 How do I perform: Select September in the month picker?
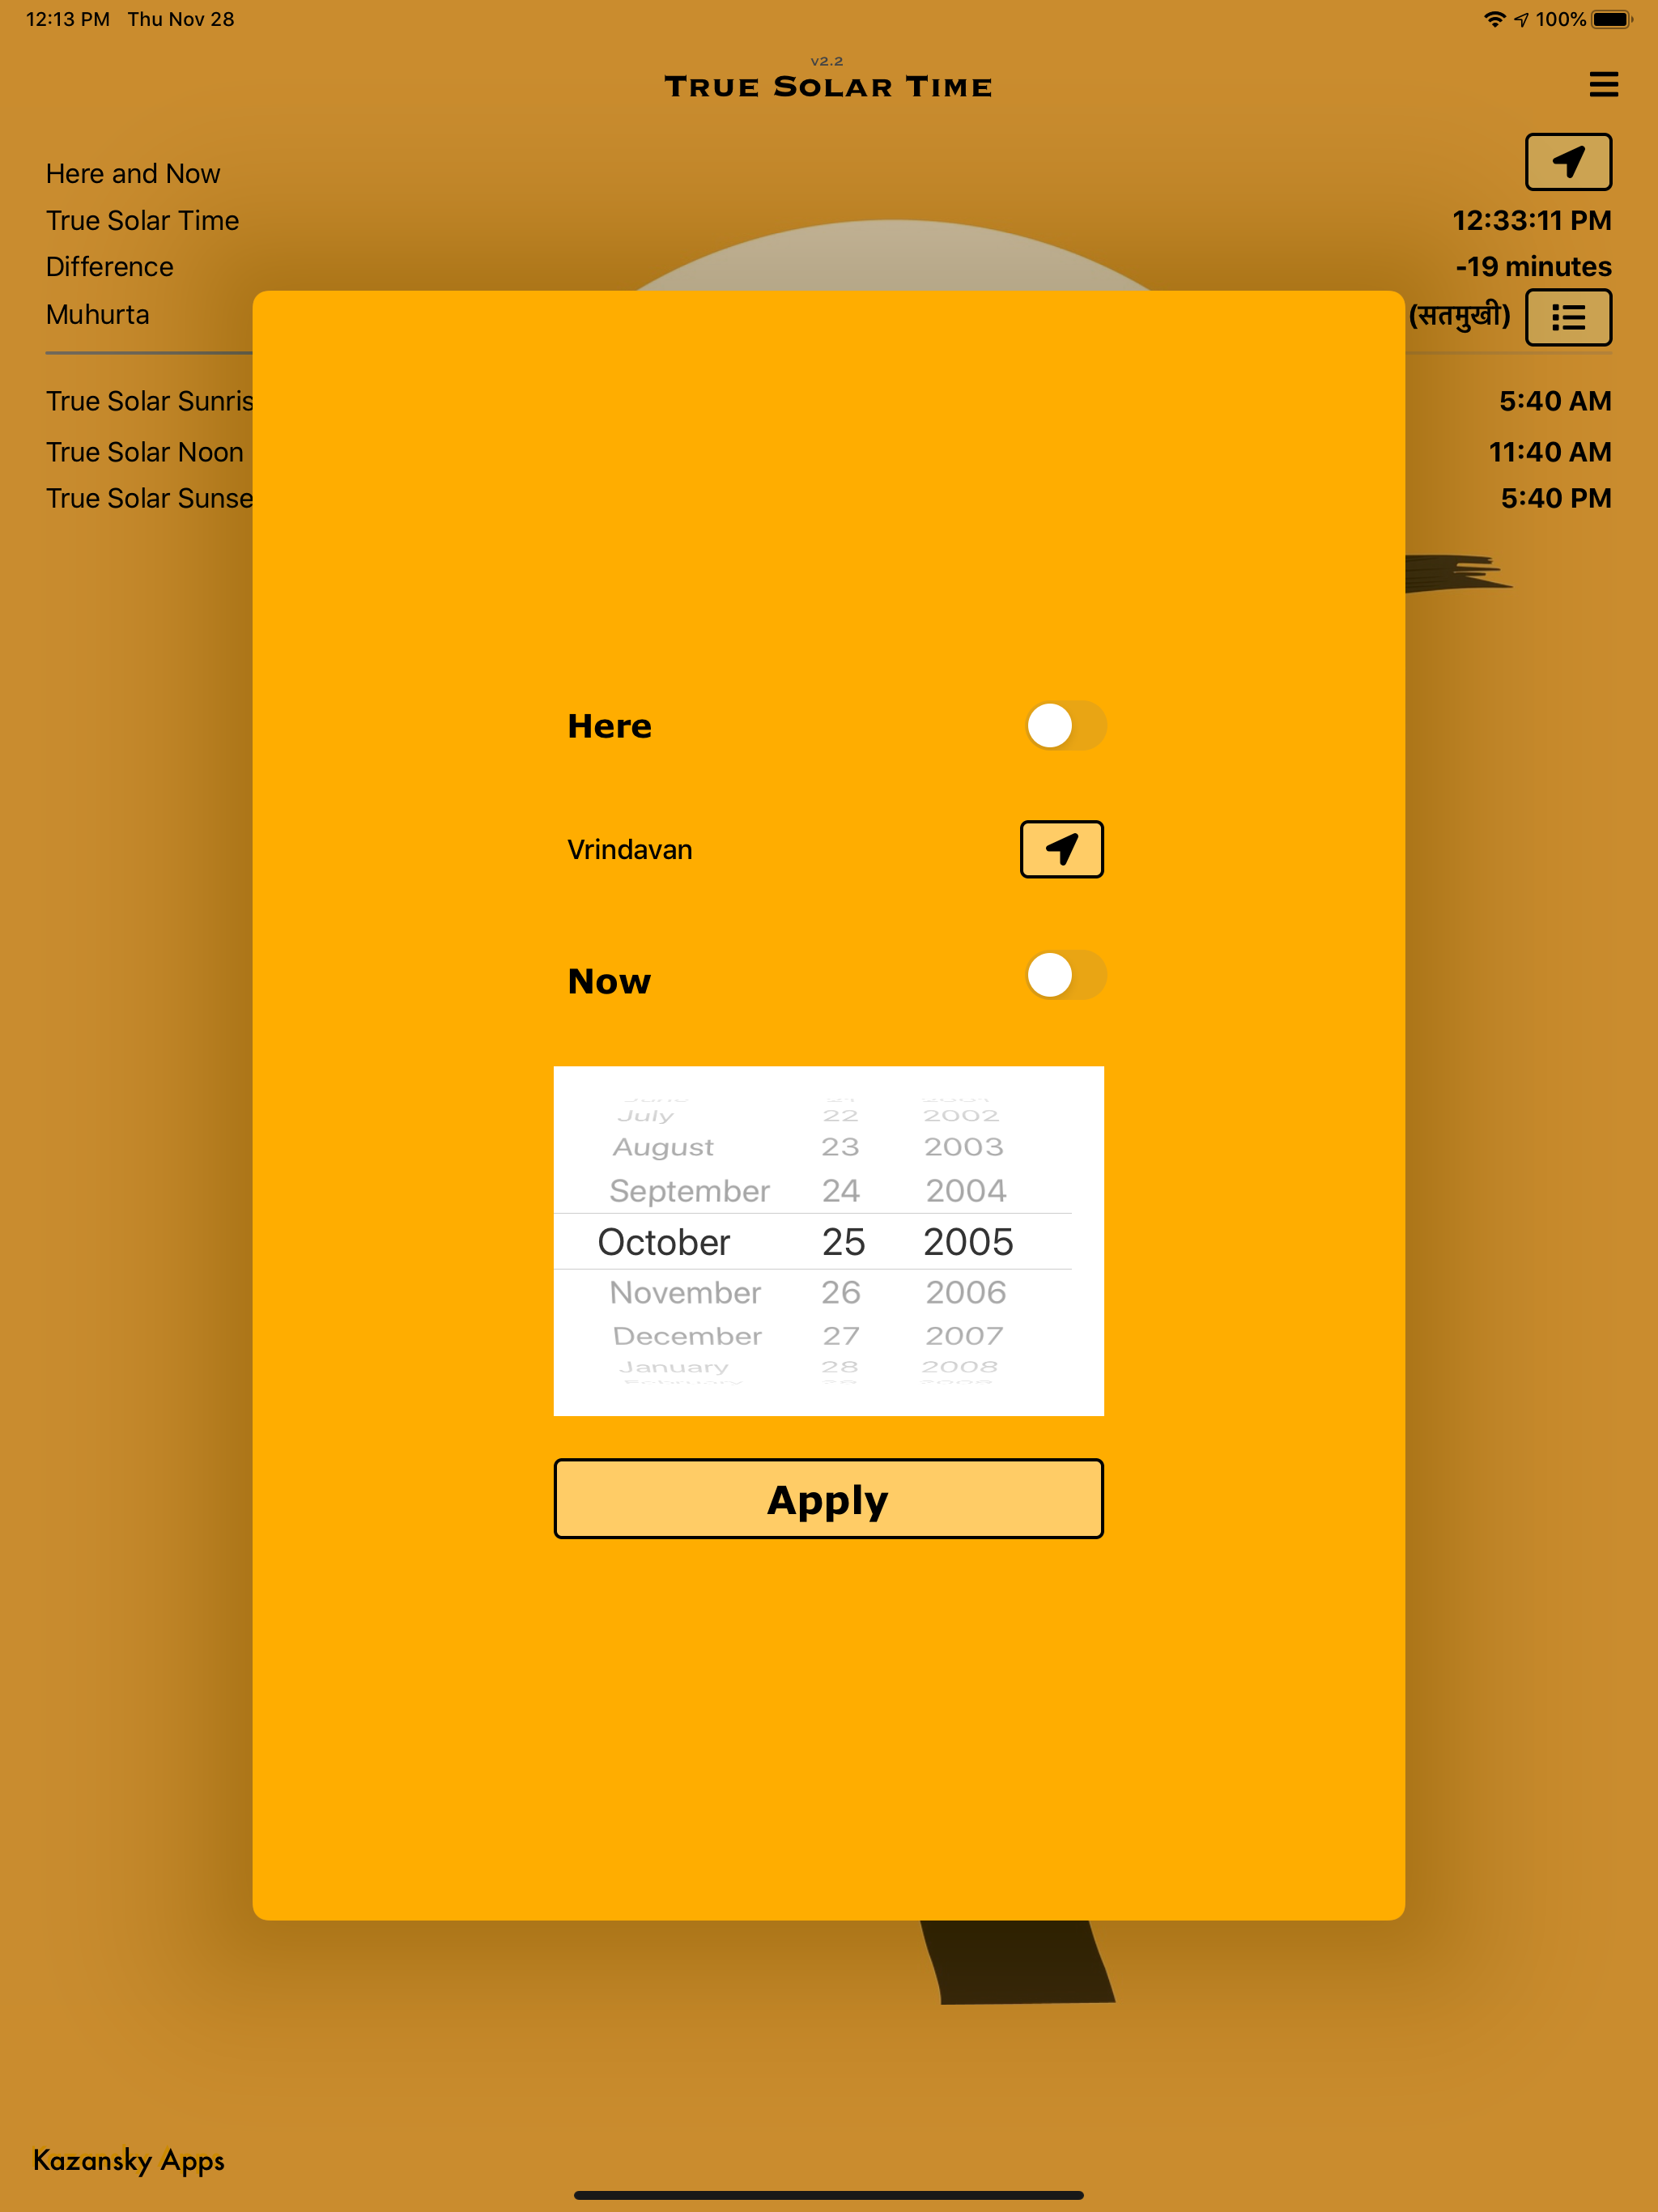[x=689, y=1191]
